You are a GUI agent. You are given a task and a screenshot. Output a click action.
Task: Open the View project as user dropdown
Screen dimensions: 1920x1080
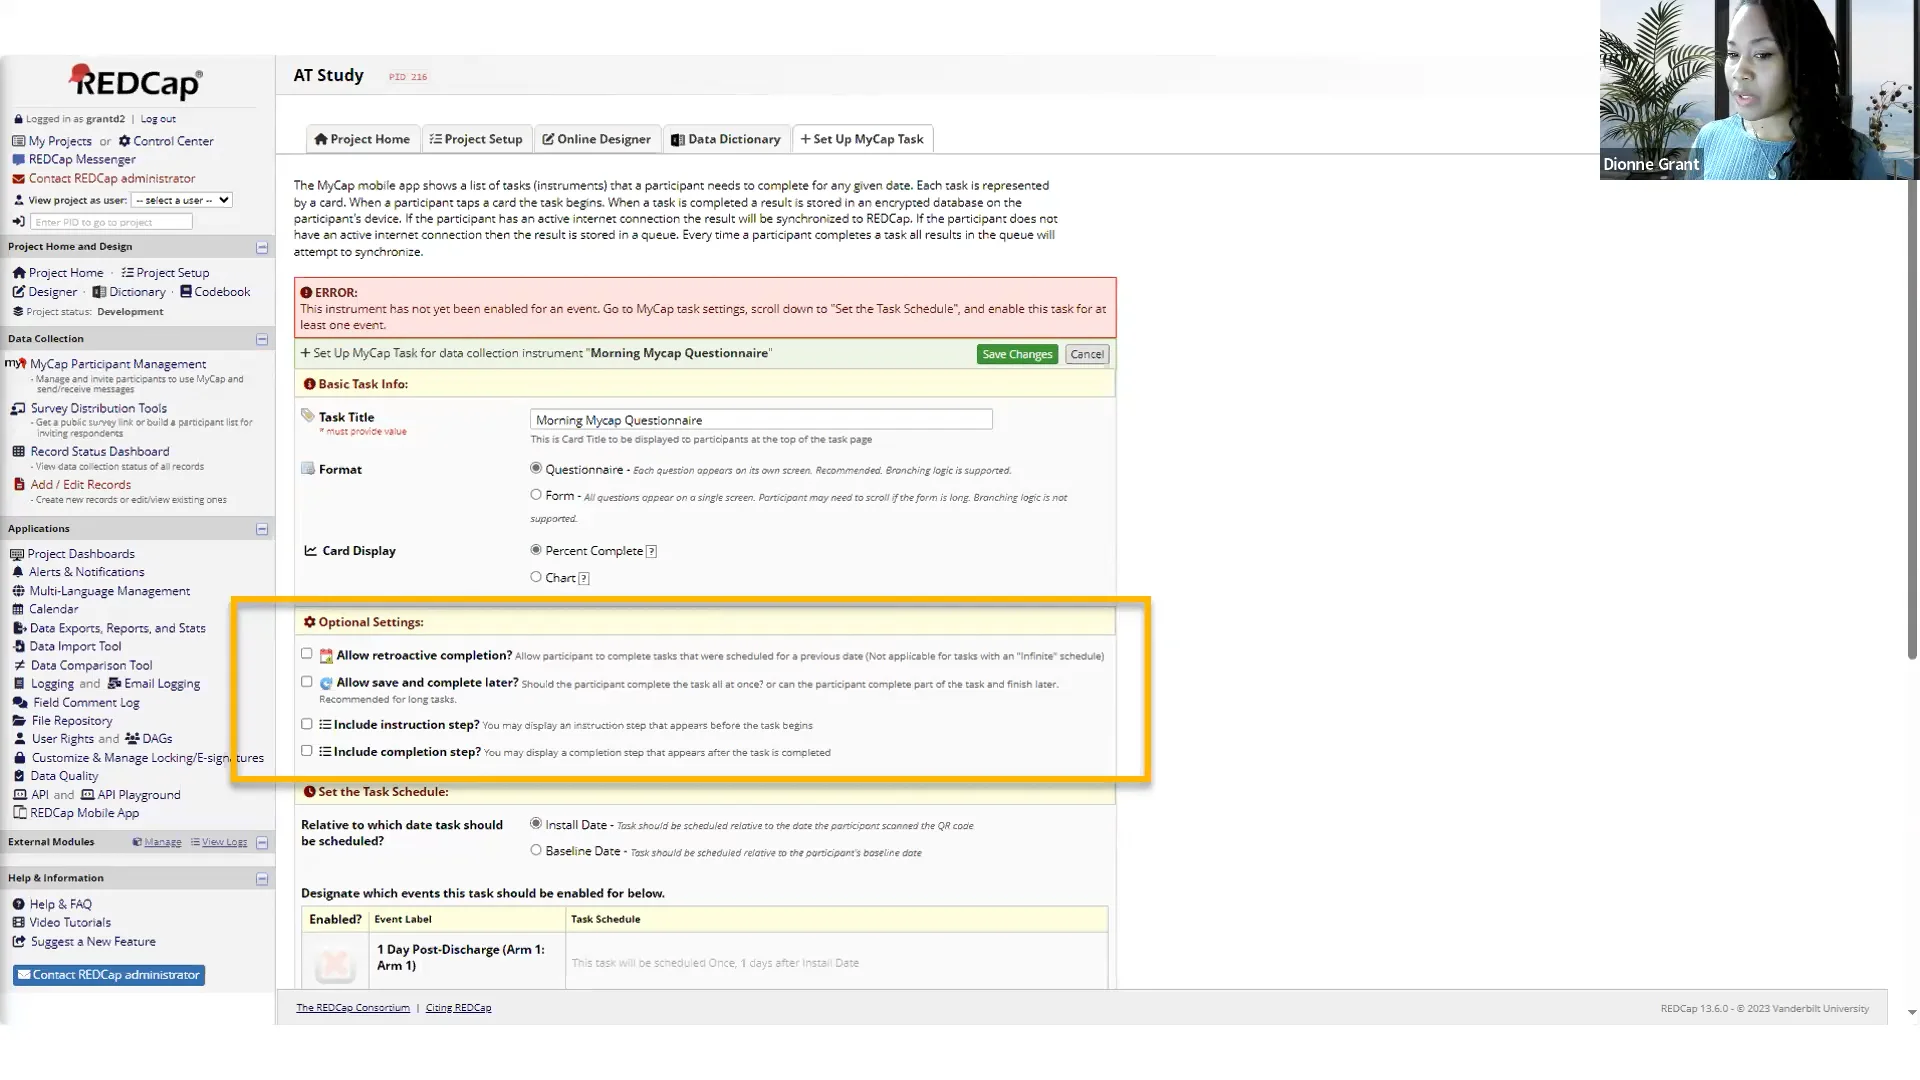(x=181, y=200)
